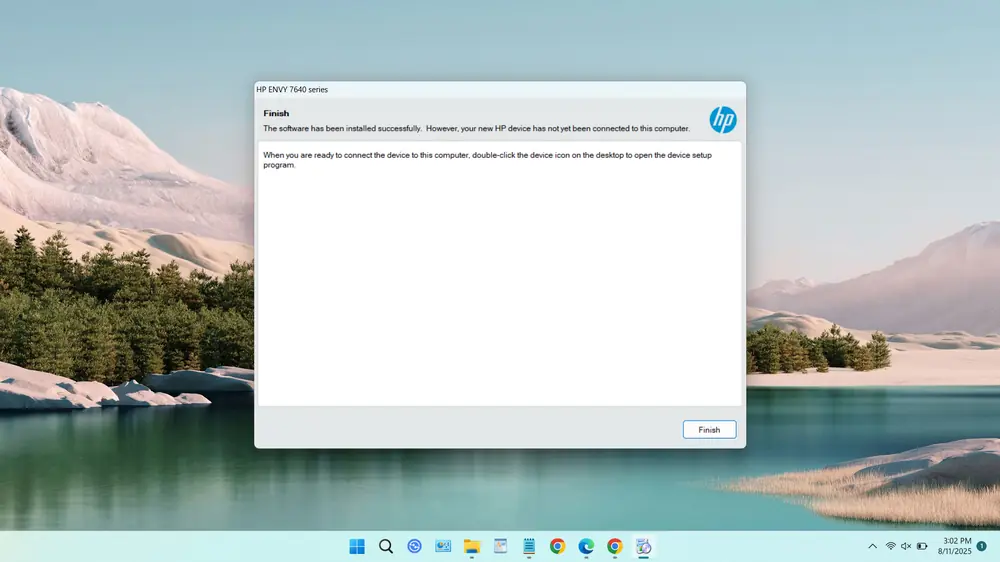1000x562 pixels.
Task: Open the Windows Start menu
Action: click(357, 546)
